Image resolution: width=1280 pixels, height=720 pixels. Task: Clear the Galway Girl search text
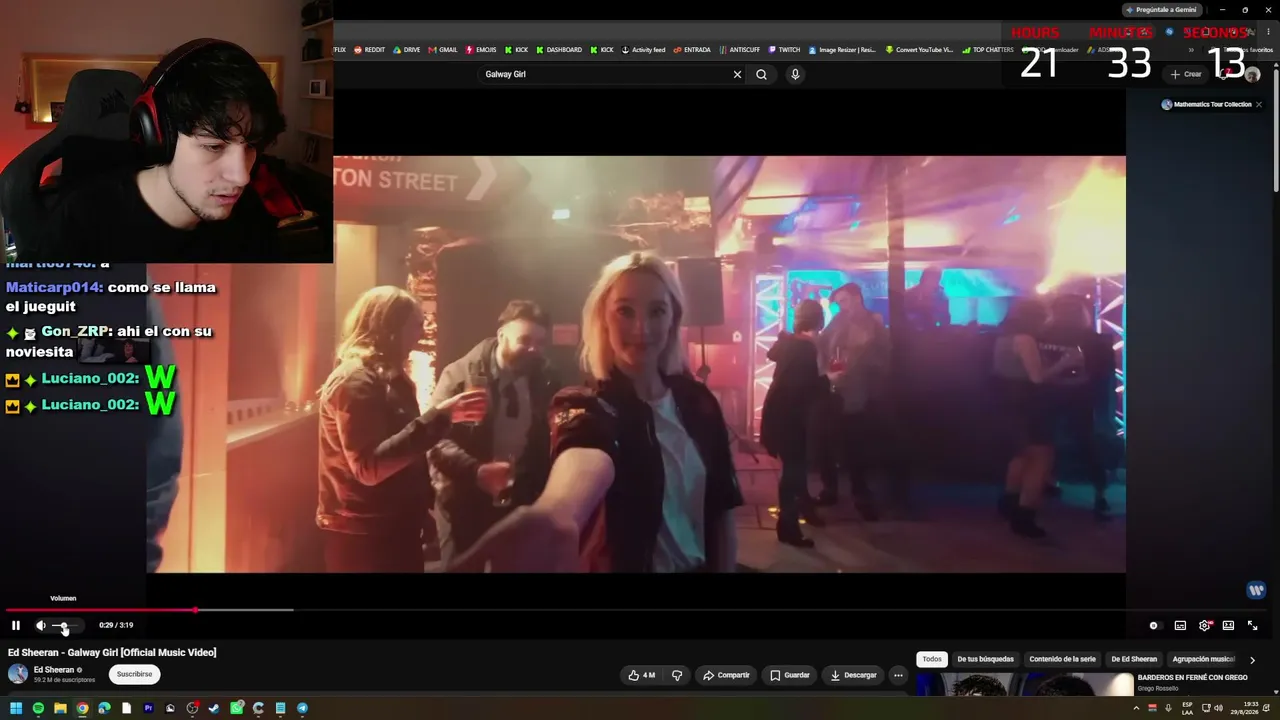[x=738, y=74]
